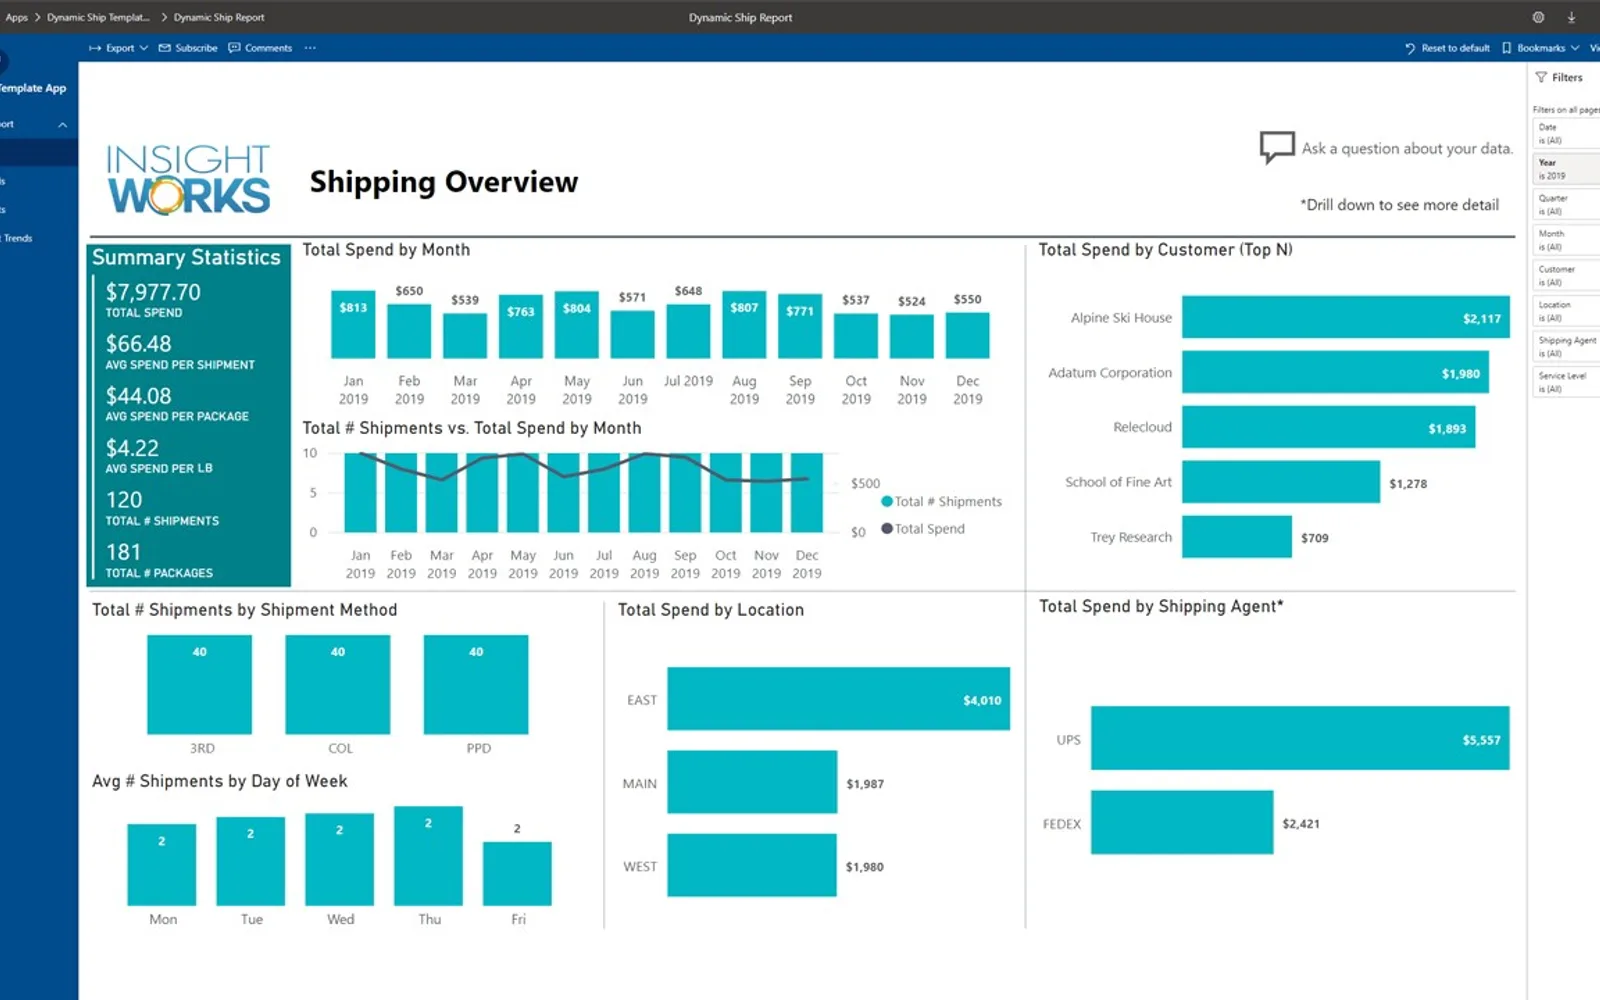Expand the Month filter card
The height and width of the screenshot is (1000, 1600).
(x=1565, y=240)
